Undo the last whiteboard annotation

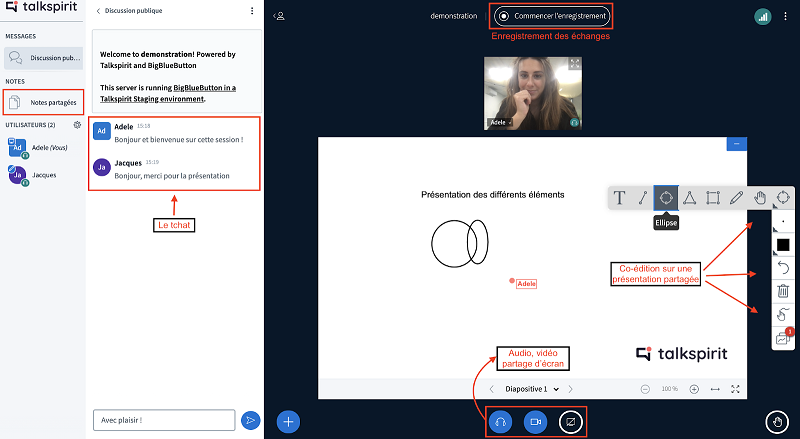(783, 267)
